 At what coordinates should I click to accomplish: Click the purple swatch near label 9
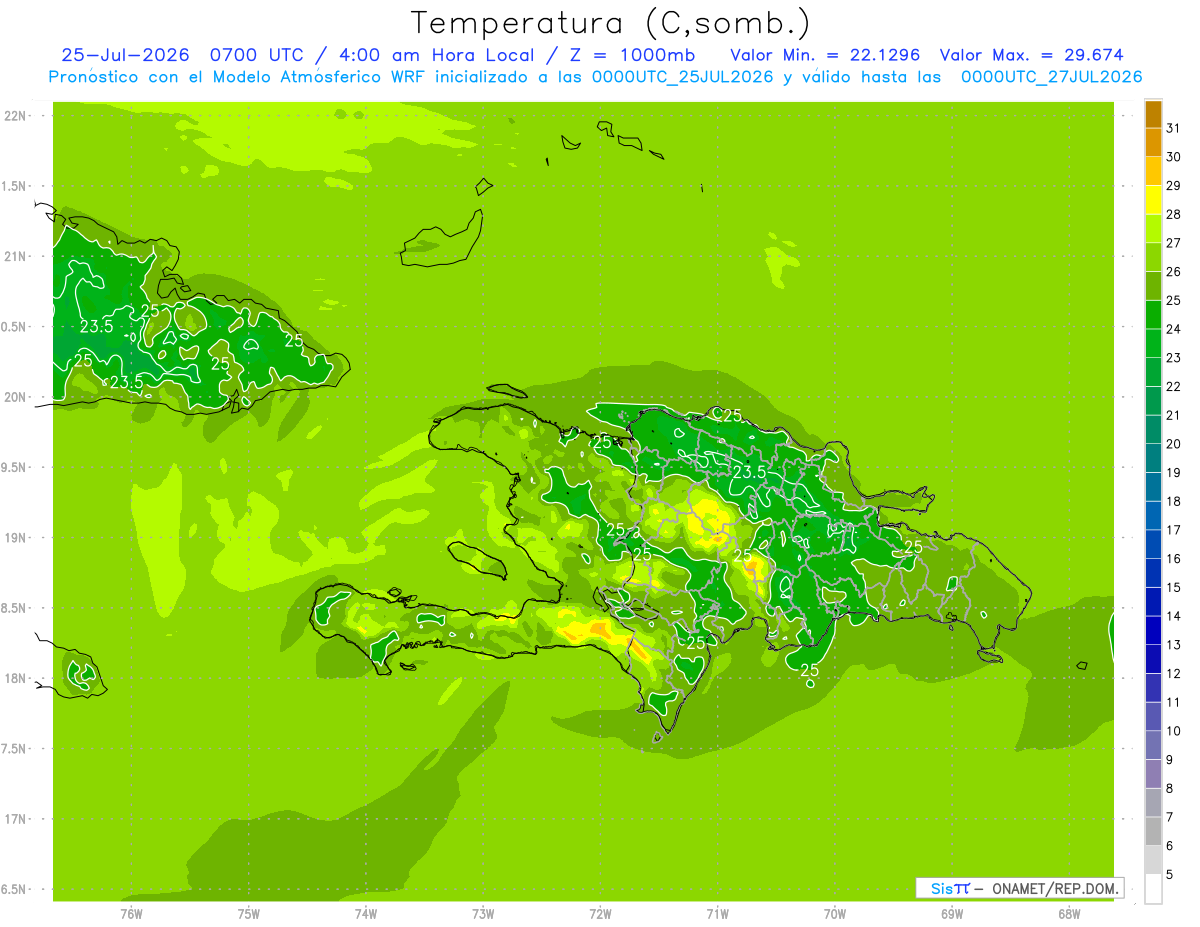(x=1153, y=774)
